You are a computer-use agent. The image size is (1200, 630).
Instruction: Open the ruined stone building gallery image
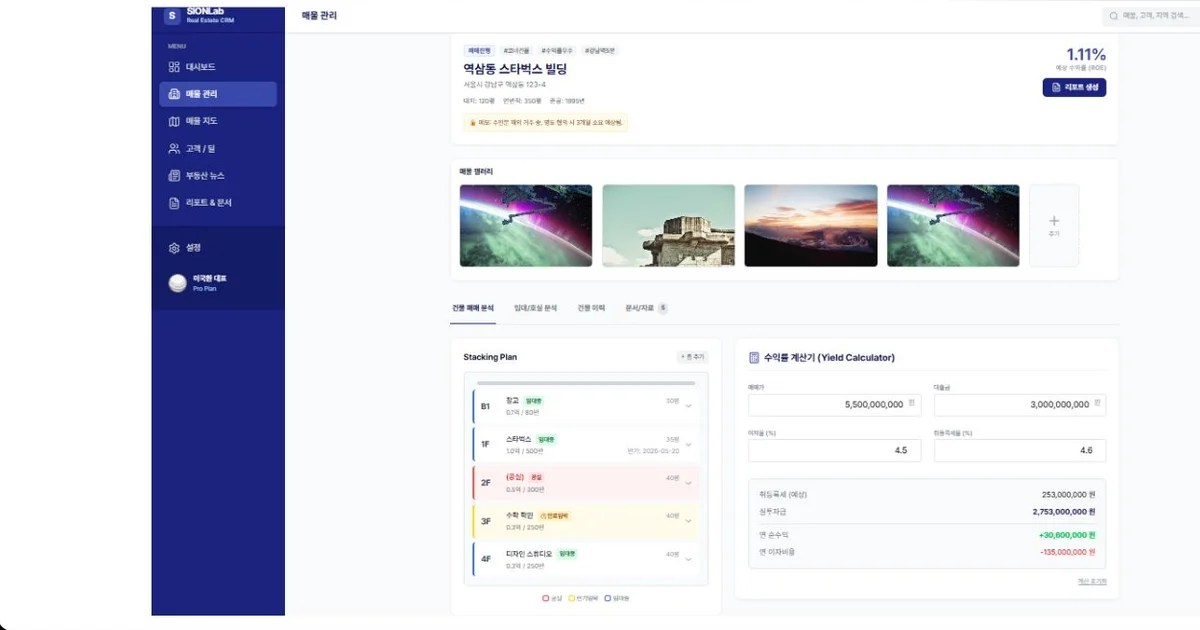click(667, 225)
